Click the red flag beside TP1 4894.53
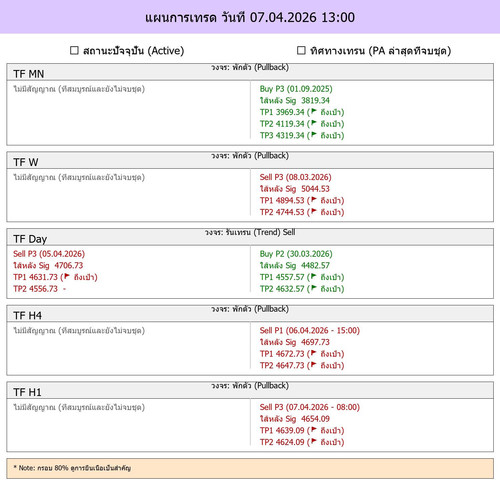500x485 pixels. pos(314,199)
